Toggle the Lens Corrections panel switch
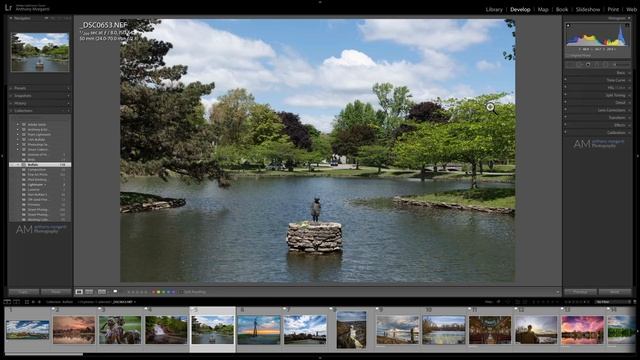This screenshot has width=640, height=360. pyautogui.click(x=566, y=110)
